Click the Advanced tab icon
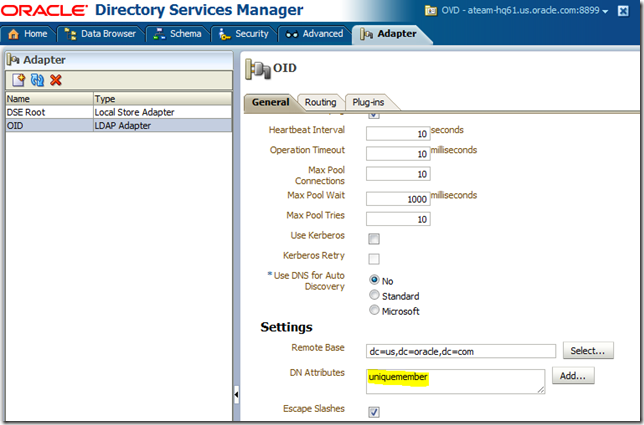The image size is (644, 425). pos(292,34)
